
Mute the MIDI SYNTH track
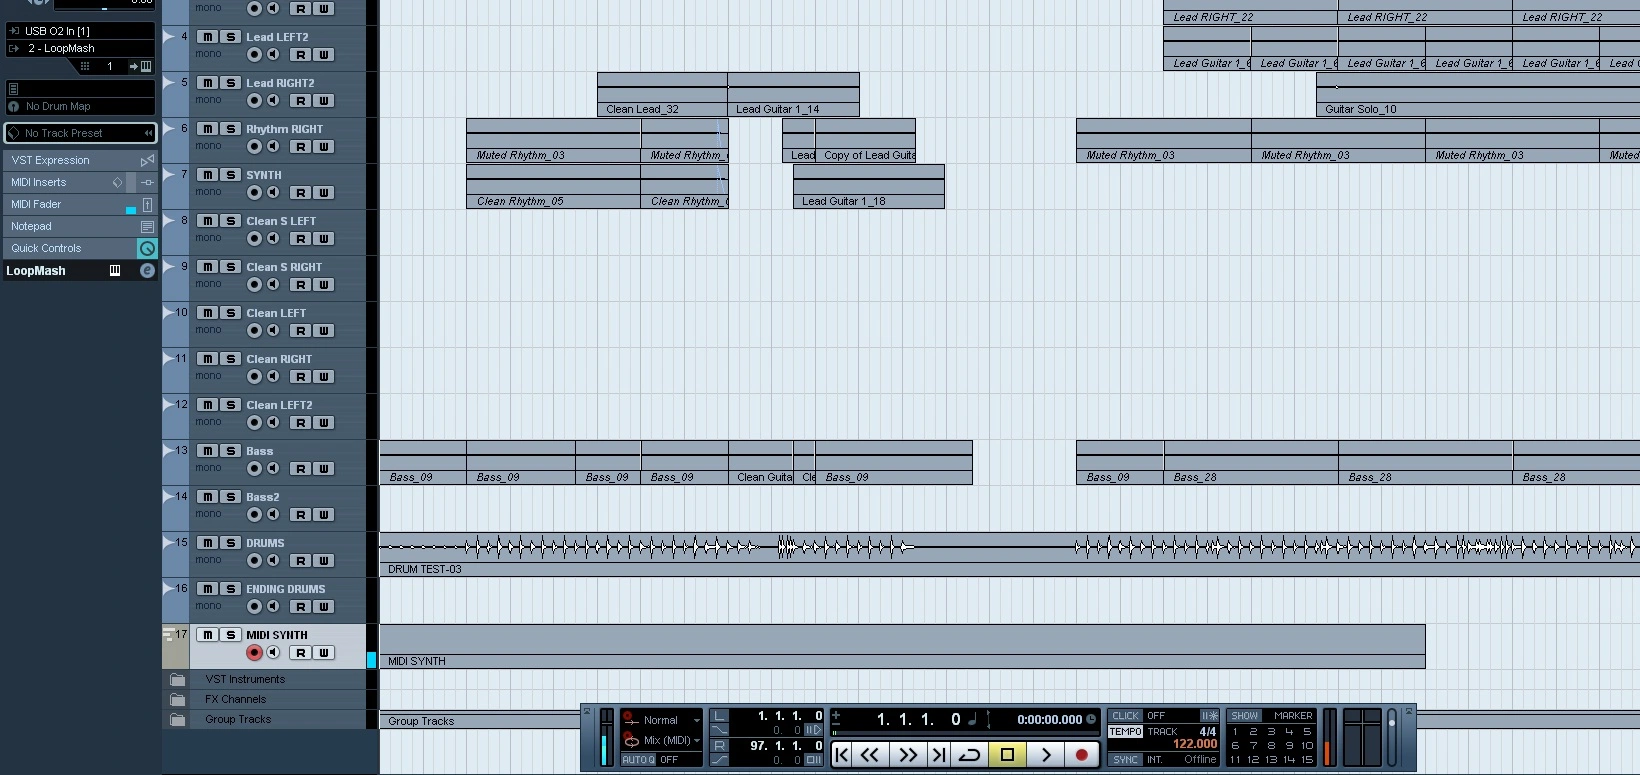tap(207, 635)
